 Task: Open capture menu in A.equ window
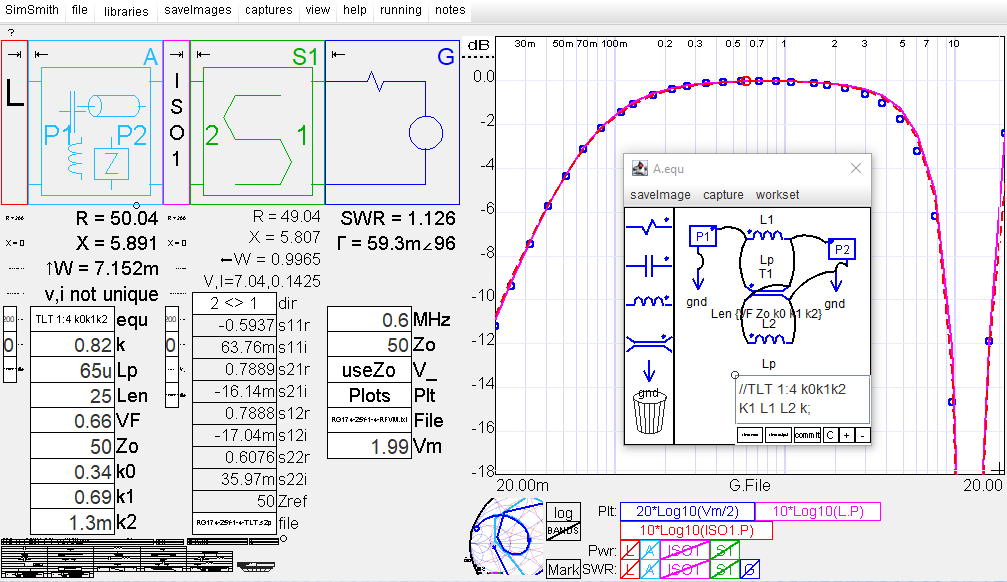[723, 195]
